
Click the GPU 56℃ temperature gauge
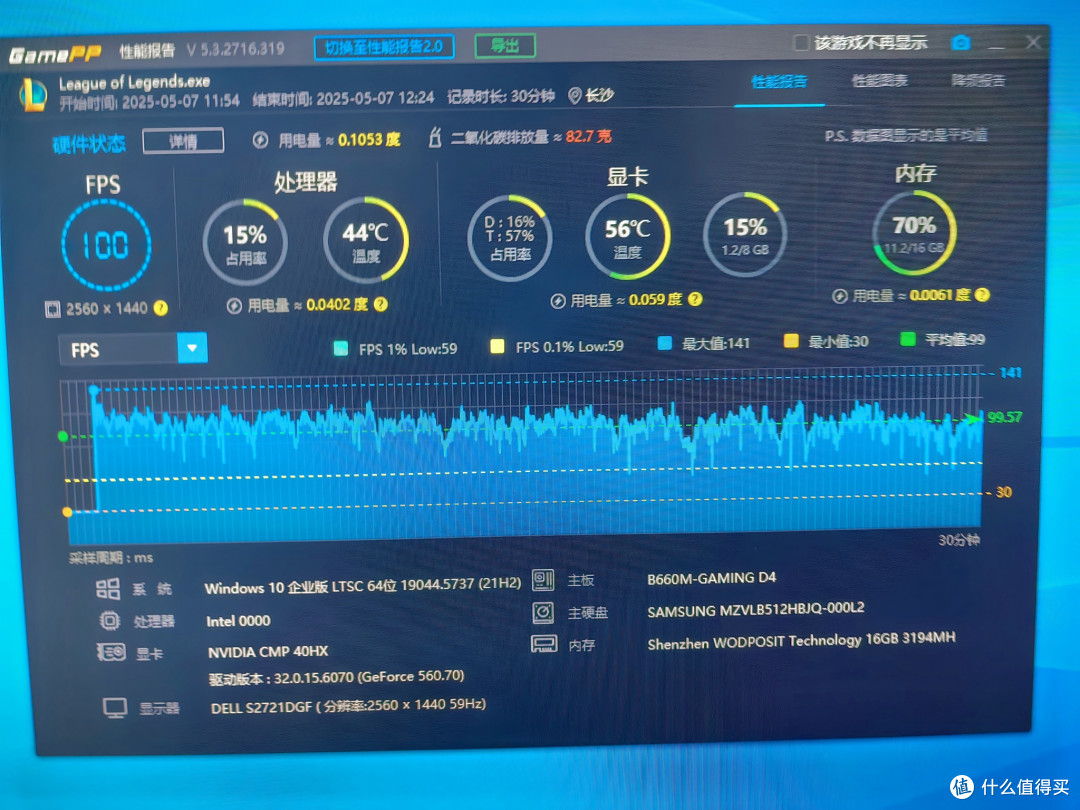click(627, 236)
